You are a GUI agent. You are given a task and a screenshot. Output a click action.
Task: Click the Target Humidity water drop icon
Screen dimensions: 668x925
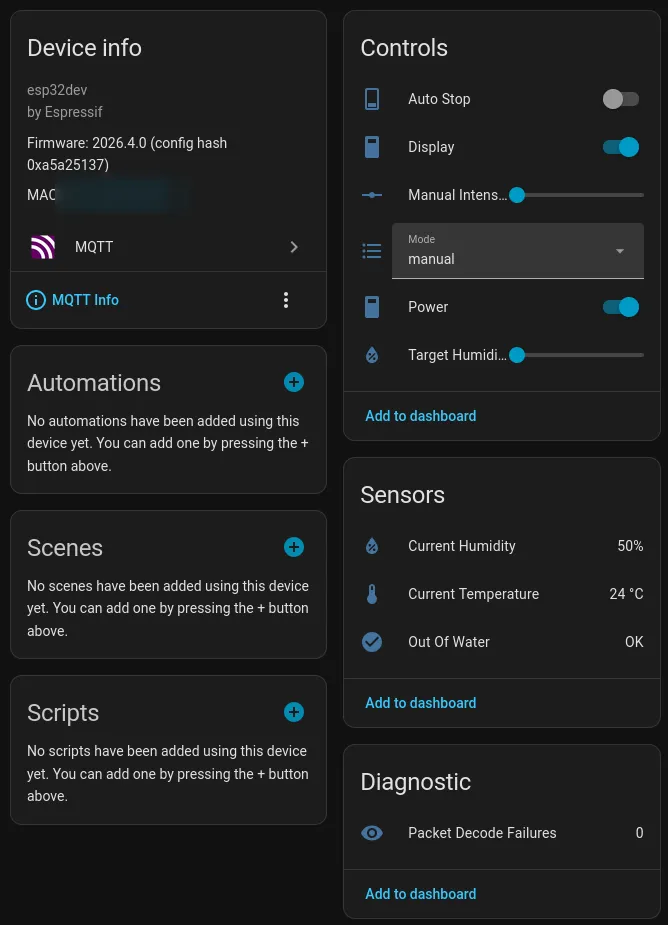[x=372, y=355]
